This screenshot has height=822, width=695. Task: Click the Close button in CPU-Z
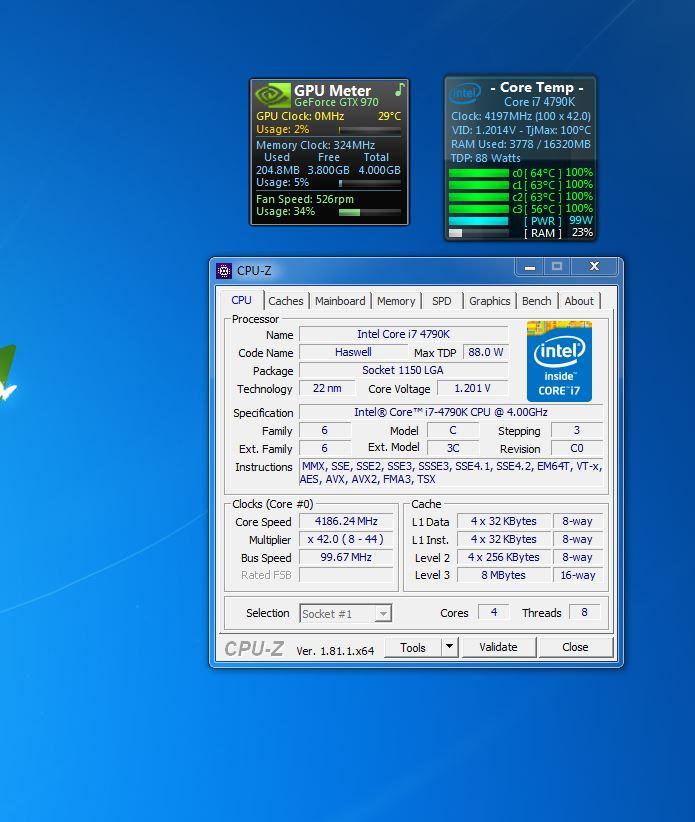pos(575,647)
